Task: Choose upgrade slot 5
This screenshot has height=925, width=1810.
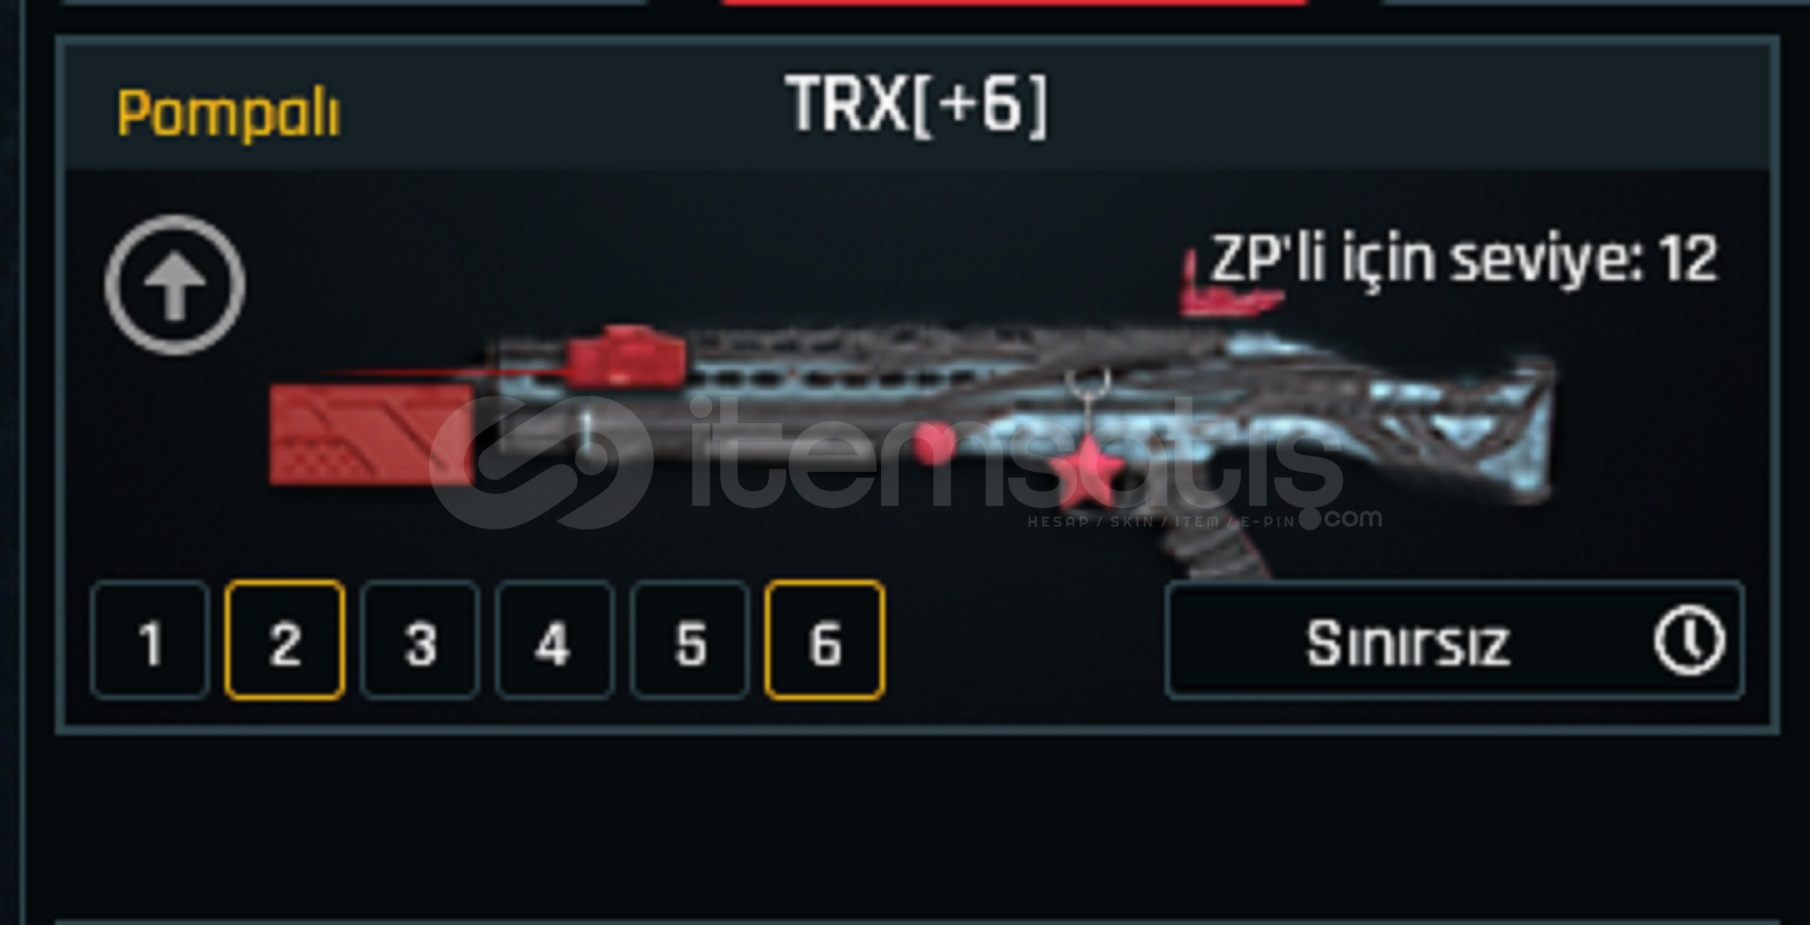Action: [x=690, y=640]
